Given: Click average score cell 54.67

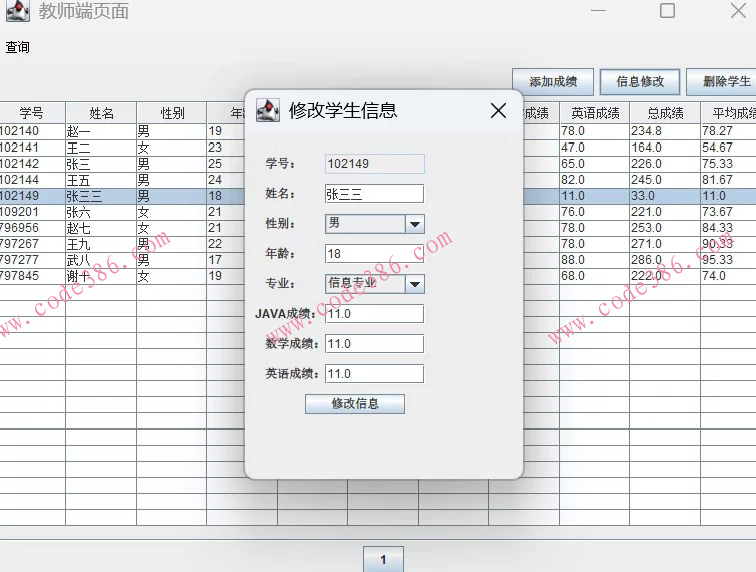Looking at the screenshot, I should (x=729, y=148).
